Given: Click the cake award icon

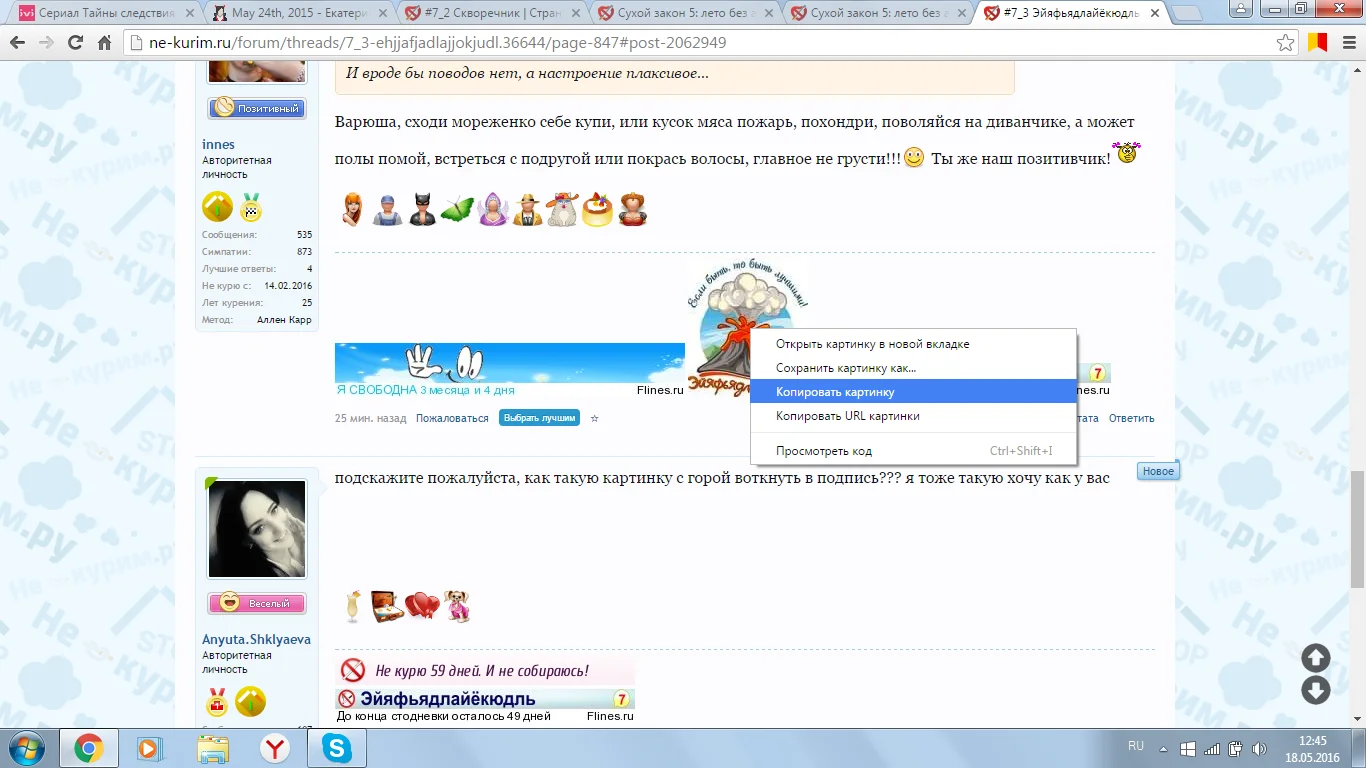Looking at the screenshot, I should [x=597, y=209].
